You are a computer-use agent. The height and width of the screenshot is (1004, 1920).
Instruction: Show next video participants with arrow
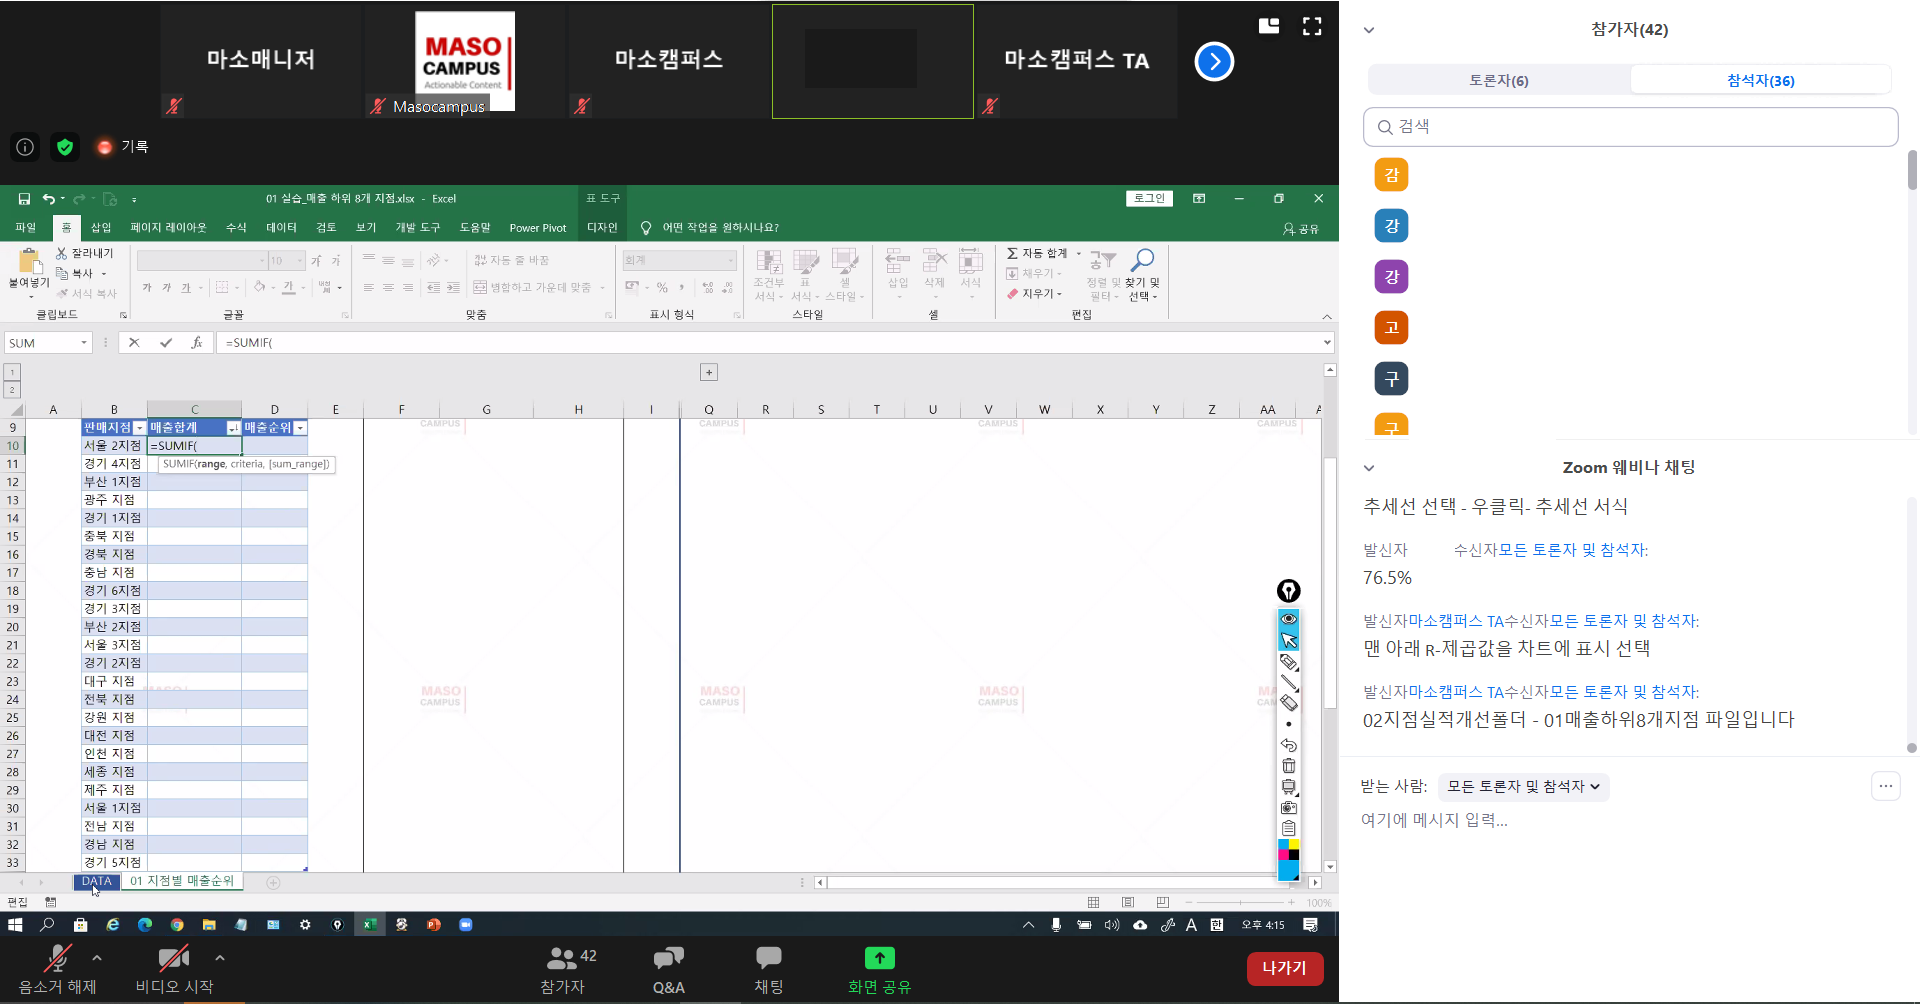pyautogui.click(x=1214, y=61)
